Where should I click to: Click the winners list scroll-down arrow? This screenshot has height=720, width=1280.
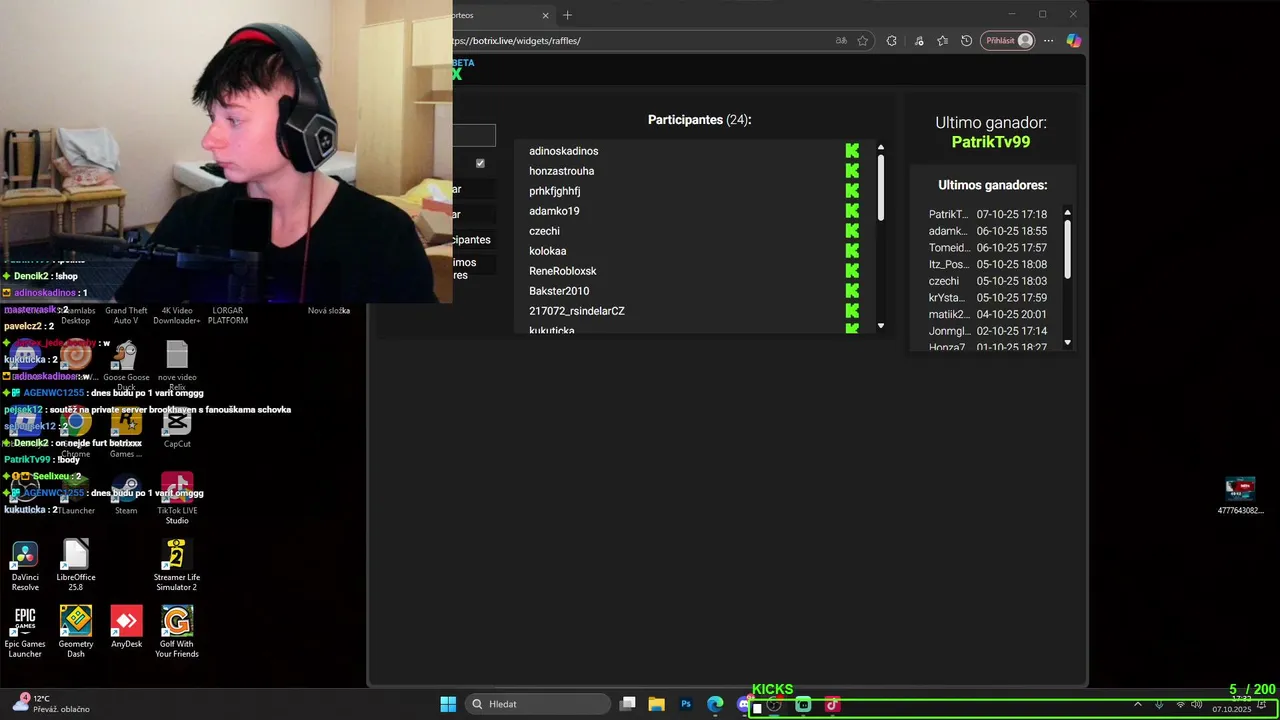(1067, 343)
